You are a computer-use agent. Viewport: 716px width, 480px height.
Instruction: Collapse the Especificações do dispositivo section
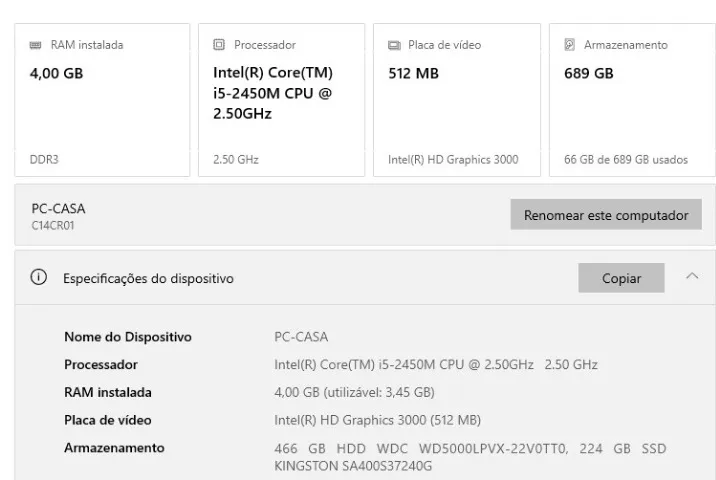tap(692, 276)
